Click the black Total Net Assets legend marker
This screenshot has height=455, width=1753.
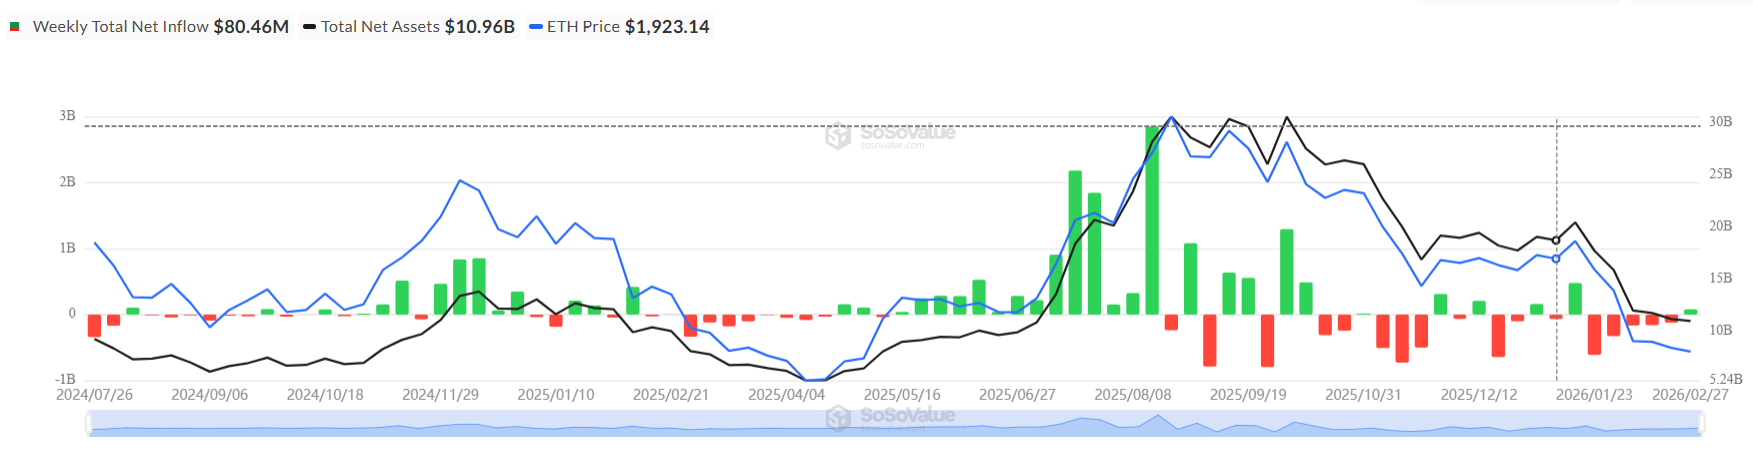pos(309,27)
